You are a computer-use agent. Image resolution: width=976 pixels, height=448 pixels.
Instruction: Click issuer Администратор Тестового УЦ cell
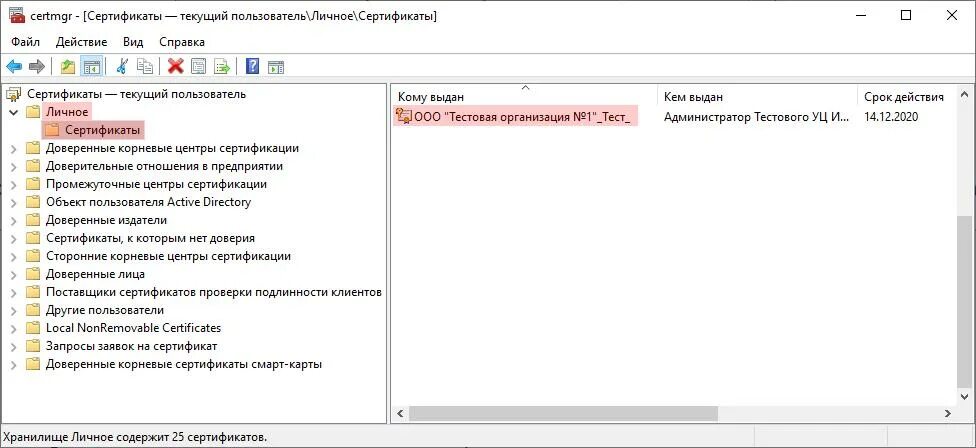756,117
